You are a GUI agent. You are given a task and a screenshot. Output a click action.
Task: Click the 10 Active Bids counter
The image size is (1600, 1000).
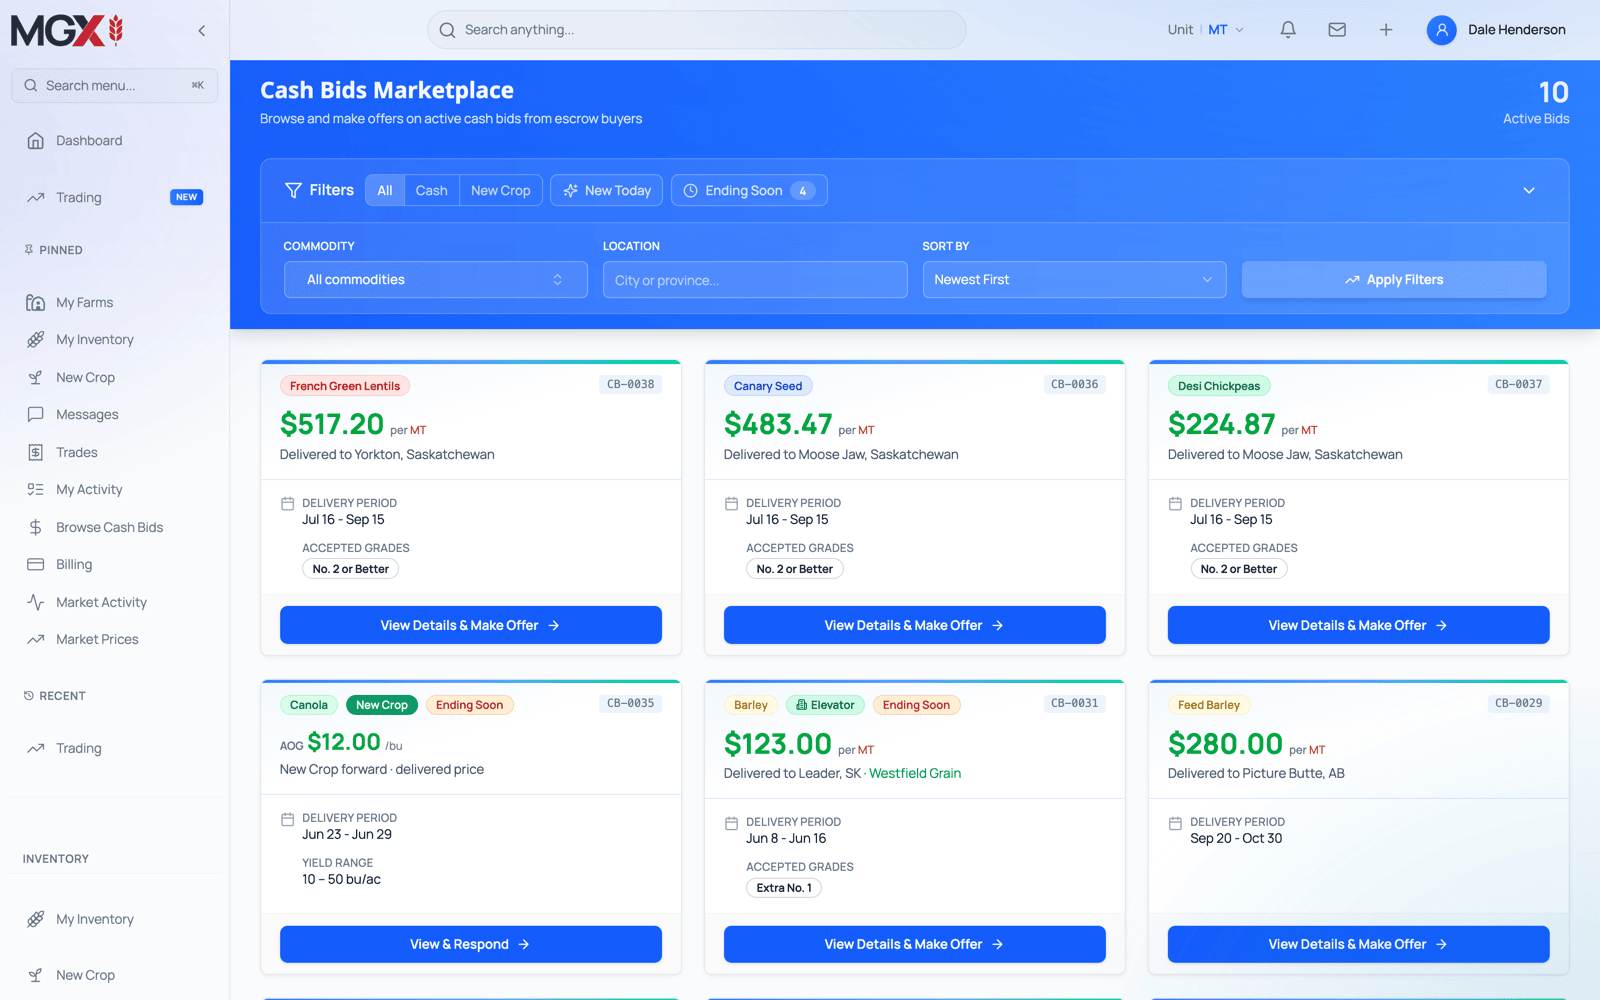point(1536,102)
